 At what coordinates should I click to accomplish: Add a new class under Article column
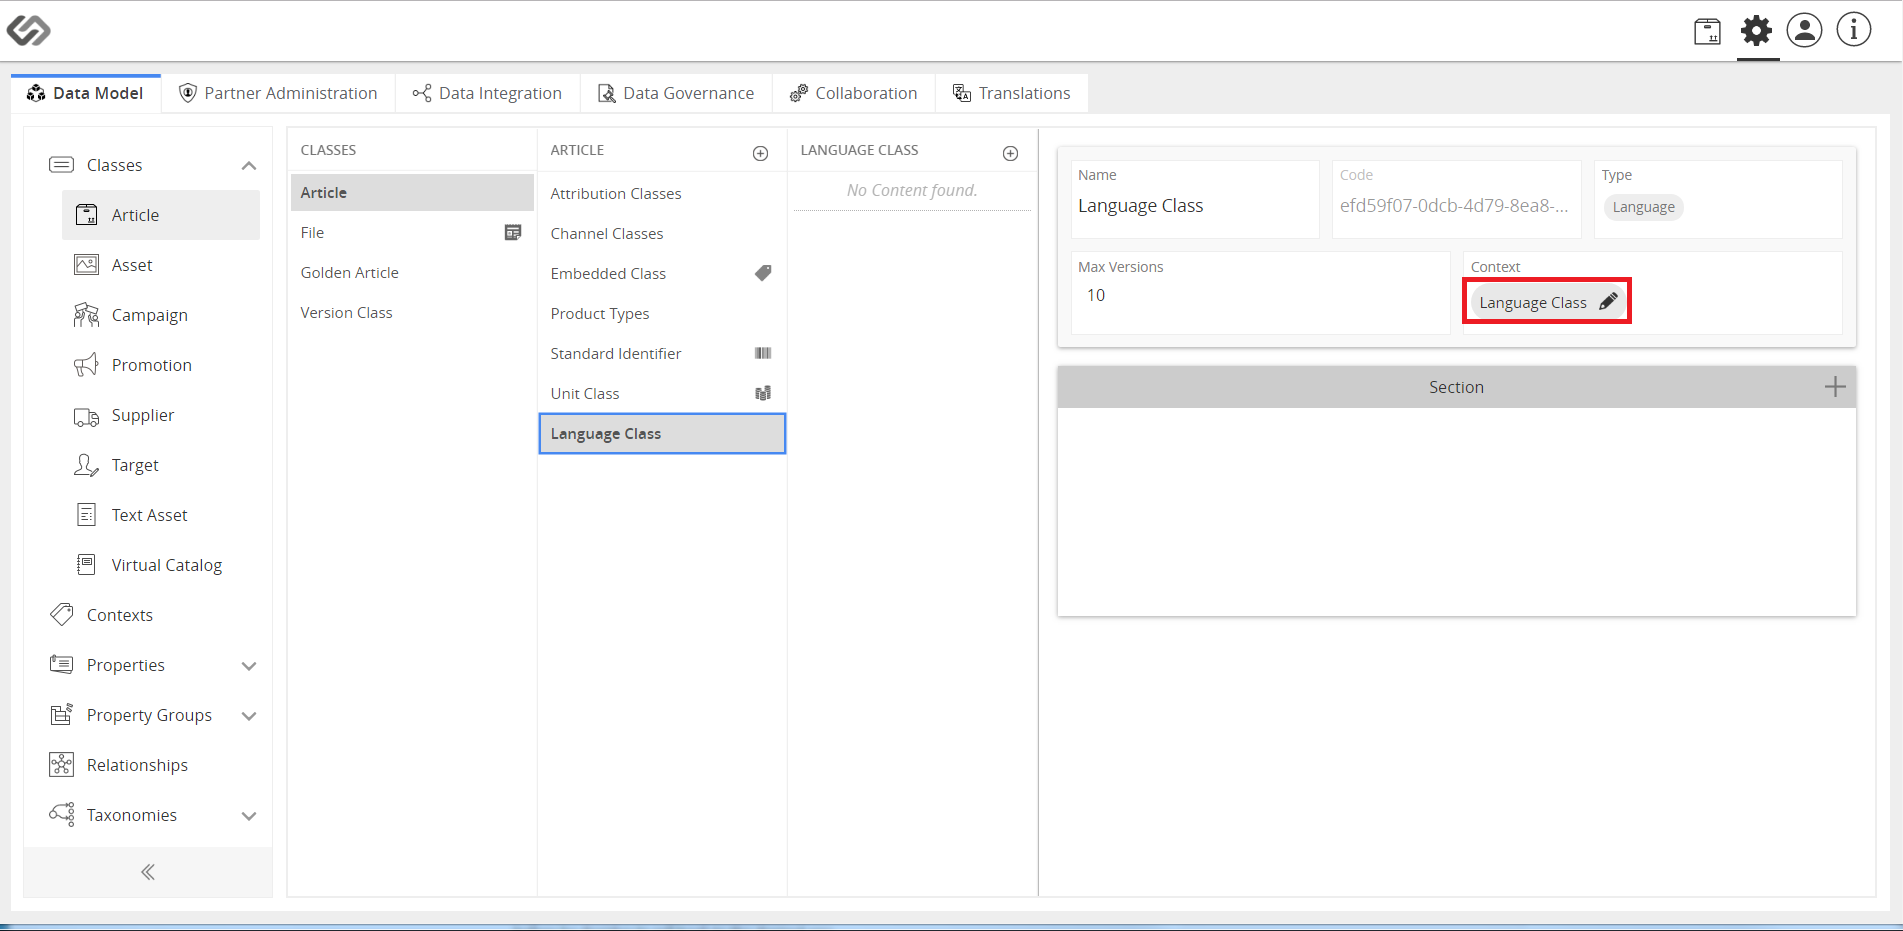760,153
